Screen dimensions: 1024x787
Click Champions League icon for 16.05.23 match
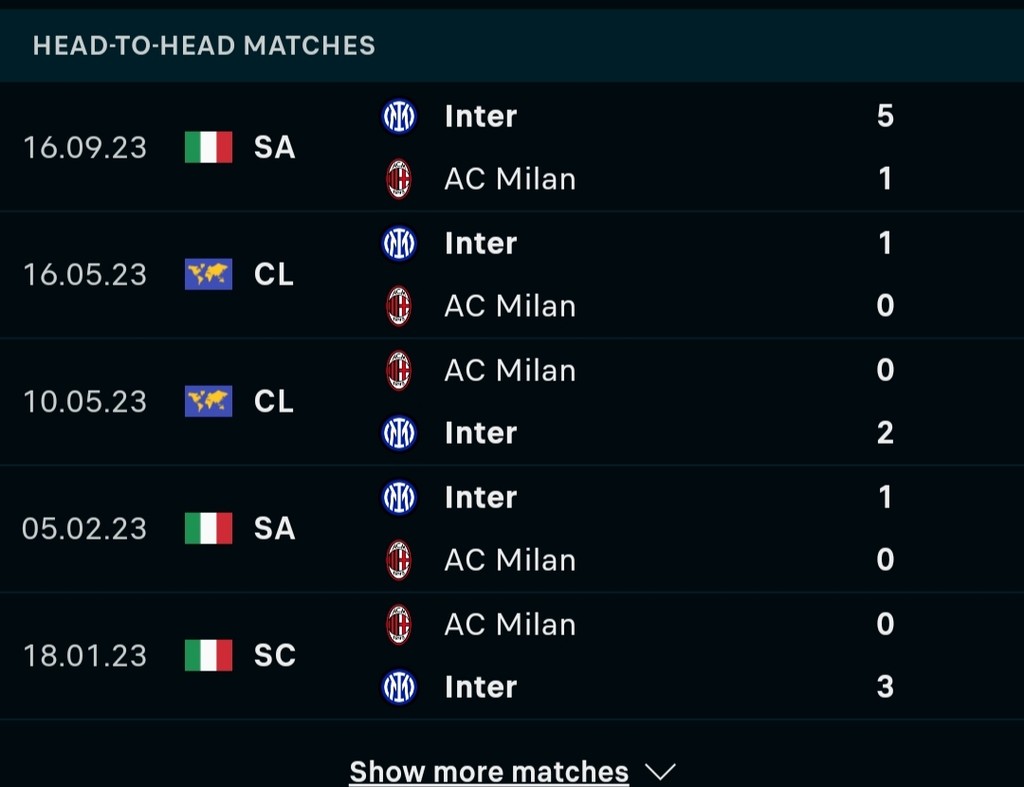(x=208, y=274)
